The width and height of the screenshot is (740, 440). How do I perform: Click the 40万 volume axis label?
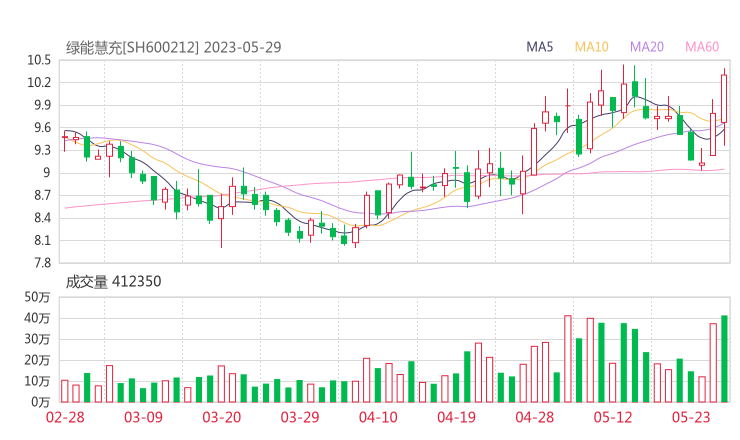pos(37,318)
